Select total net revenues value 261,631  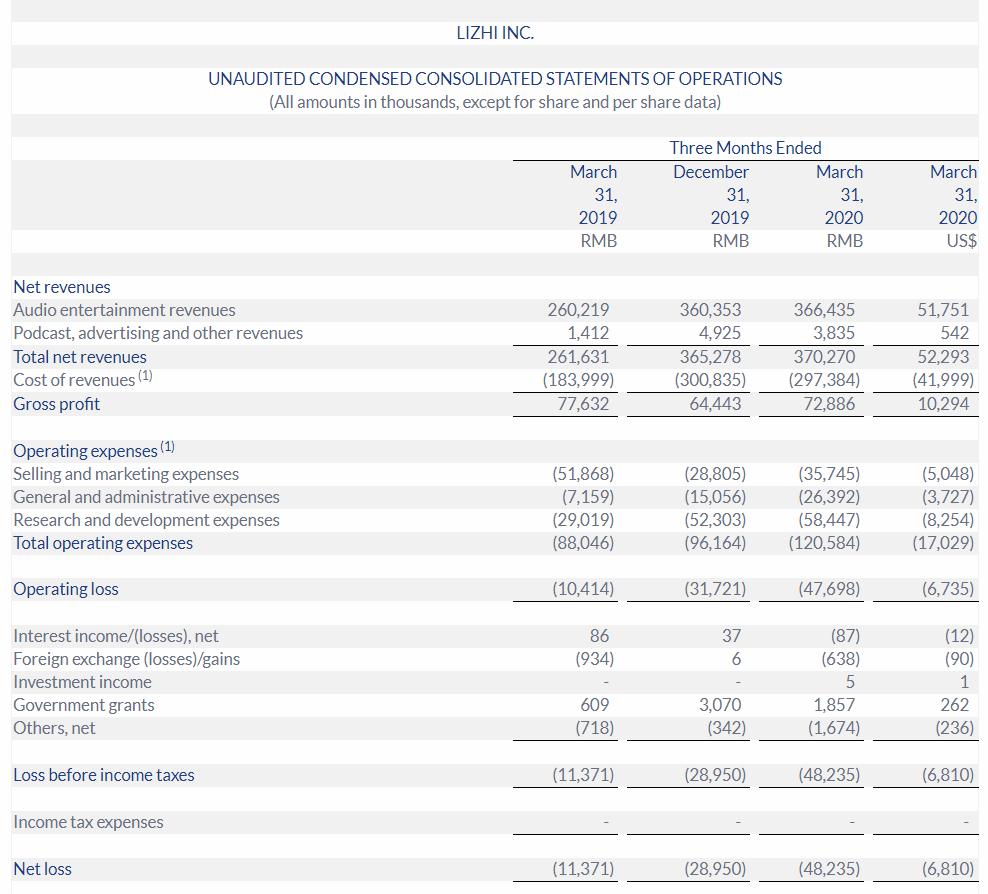pyautogui.click(x=578, y=357)
